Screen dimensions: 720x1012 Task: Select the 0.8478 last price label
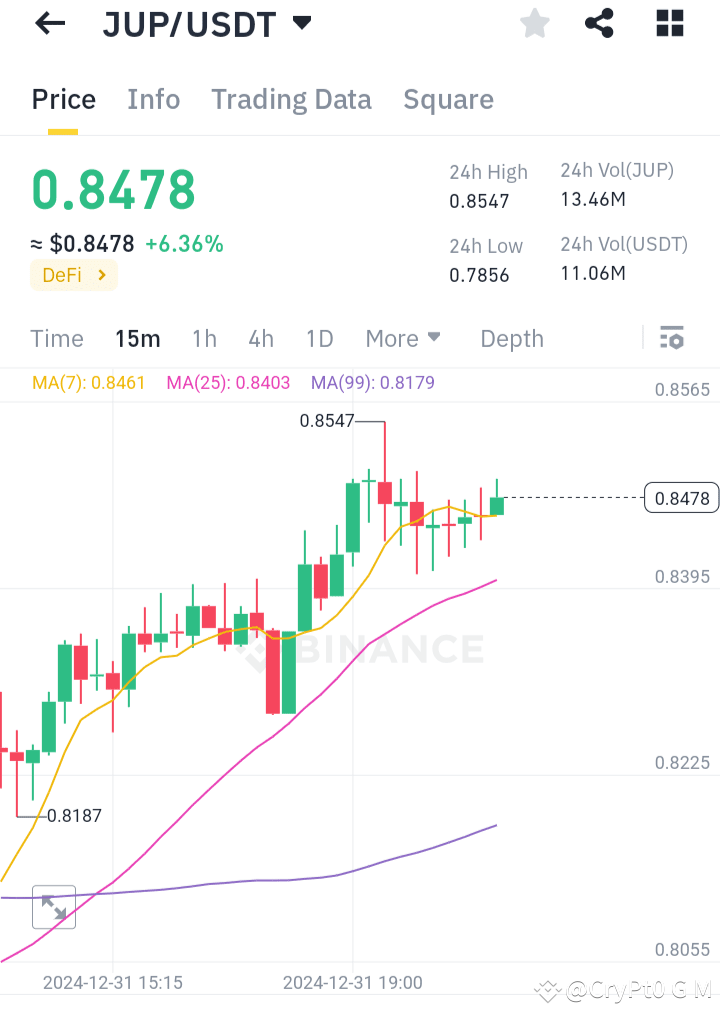click(681, 497)
